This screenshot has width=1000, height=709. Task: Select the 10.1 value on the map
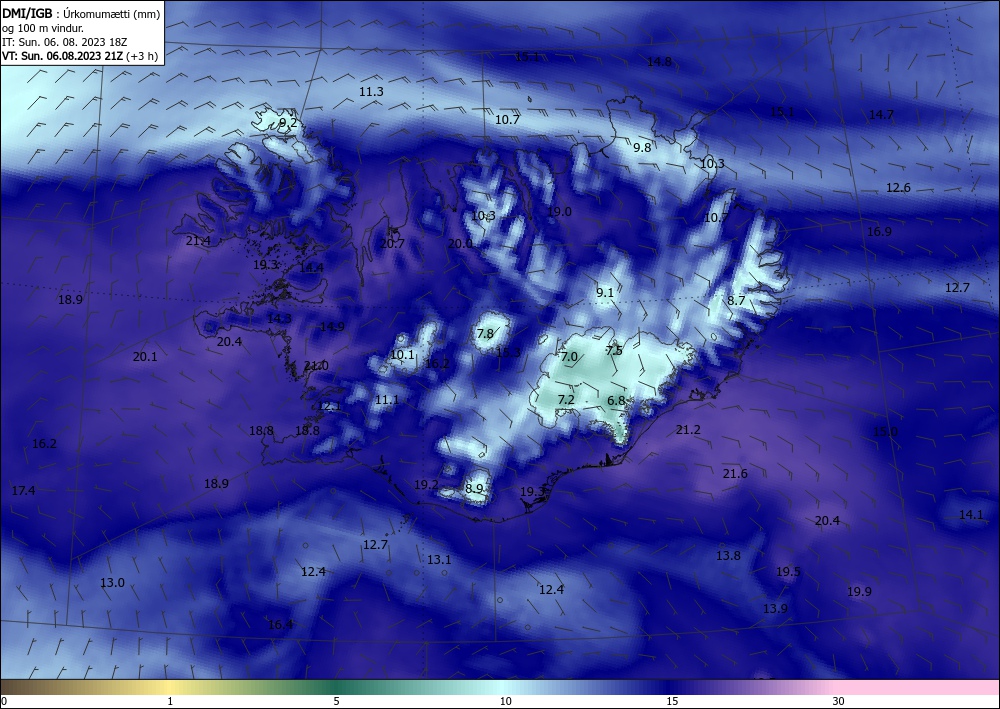point(402,354)
